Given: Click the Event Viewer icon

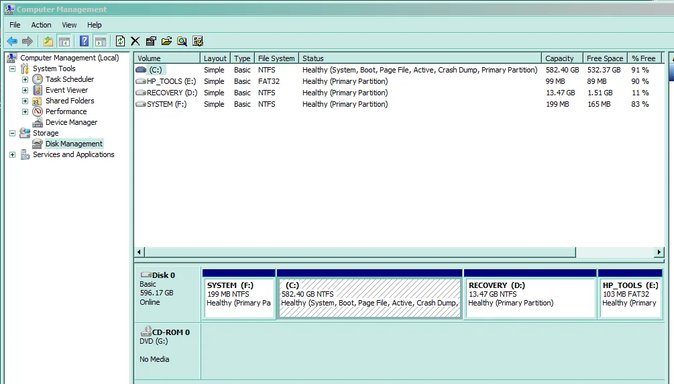Looking at the screenshot, I should click(38, 90).
